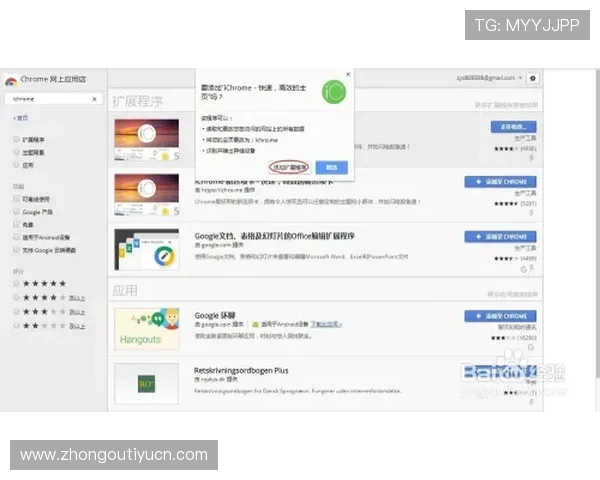Click the star rating of the first iChrome result

(506, 149)
